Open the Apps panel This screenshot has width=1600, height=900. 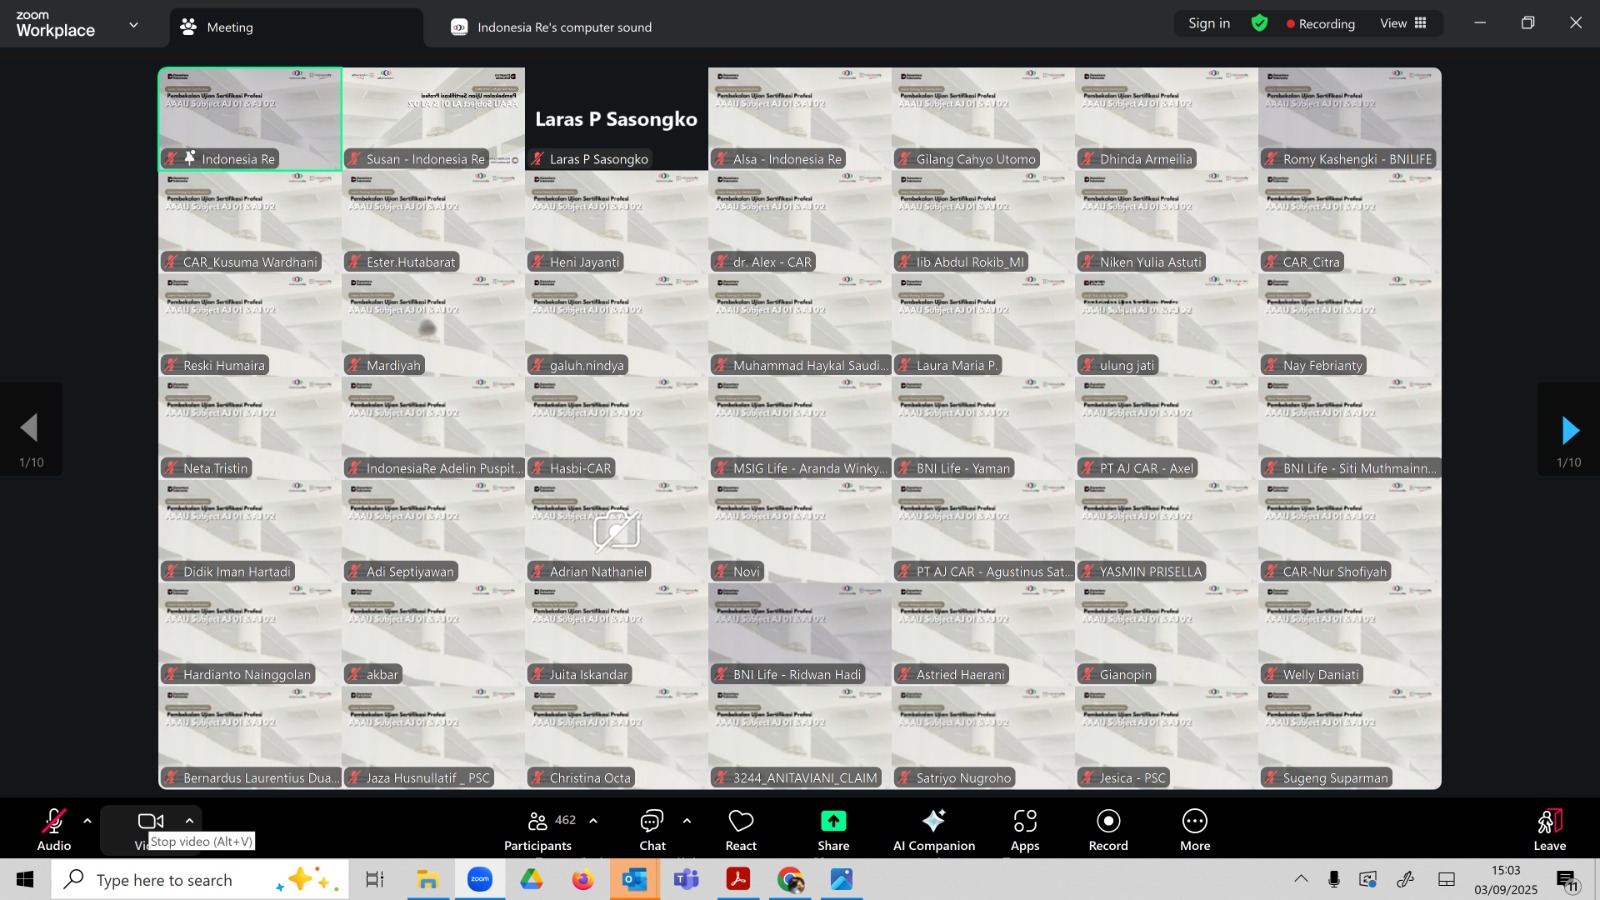(1025, 830)
